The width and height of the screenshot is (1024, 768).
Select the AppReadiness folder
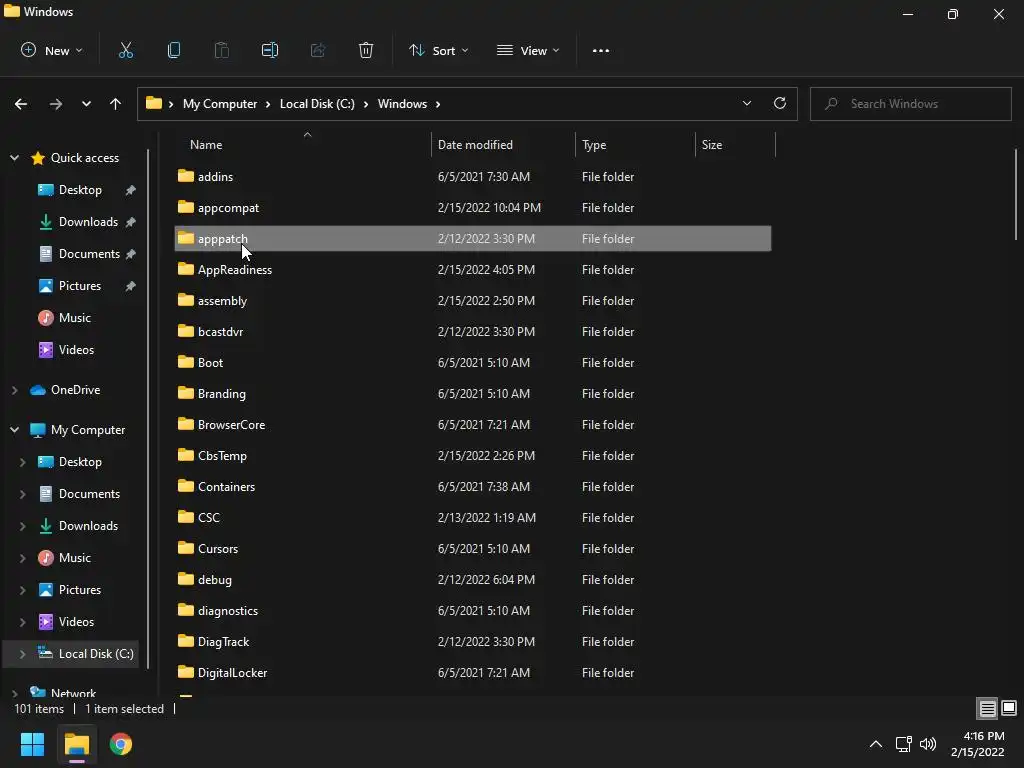click(x=473, y=270)
